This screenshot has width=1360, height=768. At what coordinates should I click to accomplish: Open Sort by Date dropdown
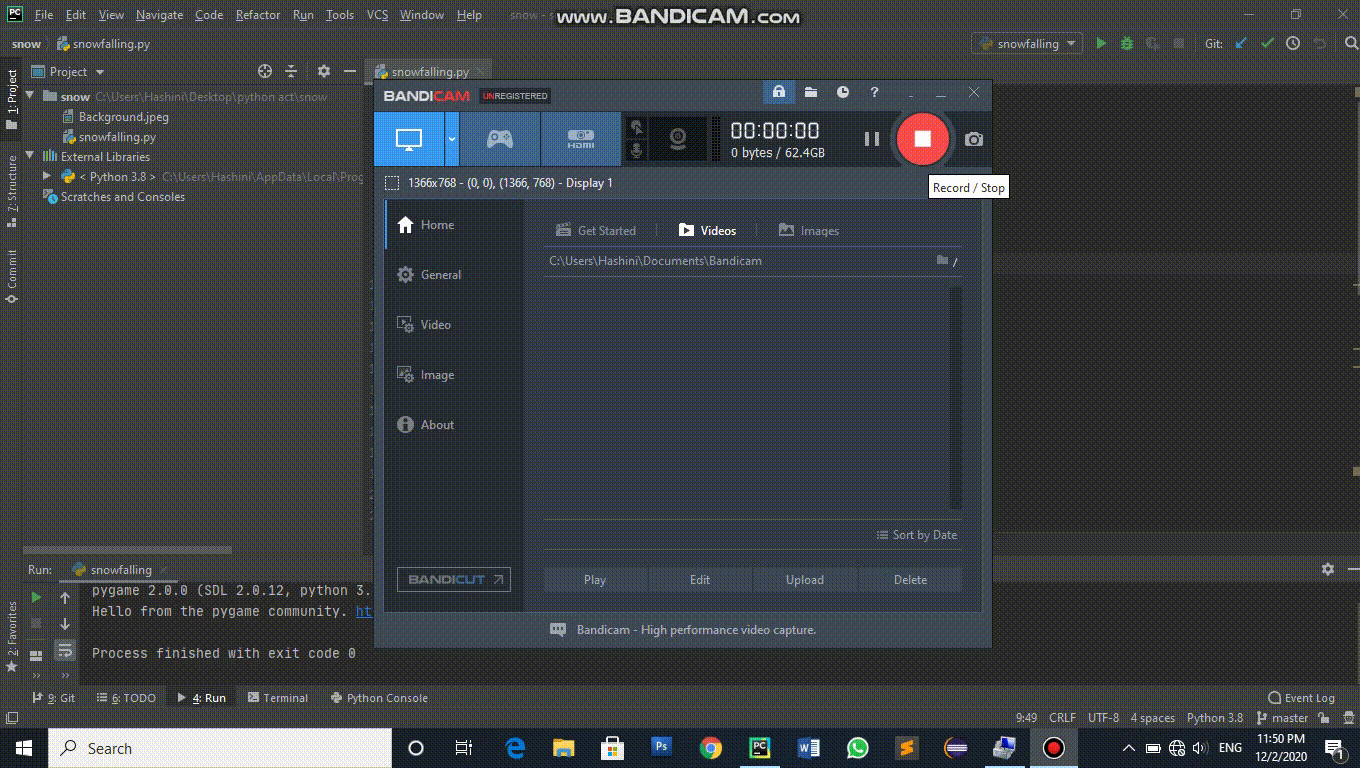(917, 535)
